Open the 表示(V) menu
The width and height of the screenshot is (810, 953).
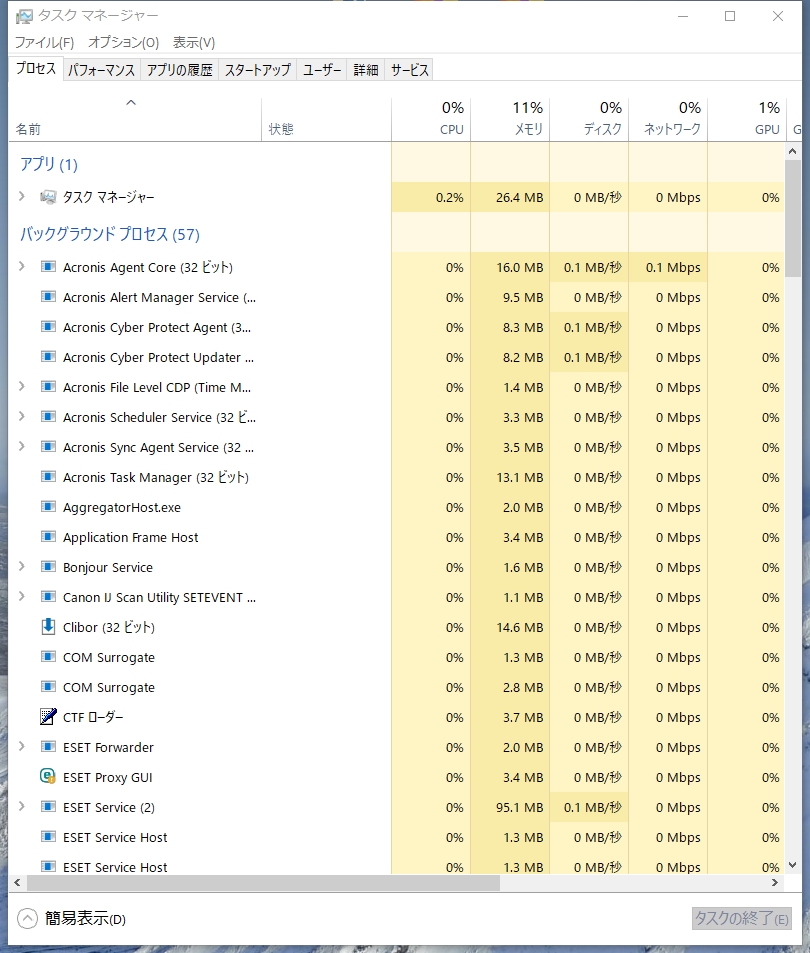194,43
